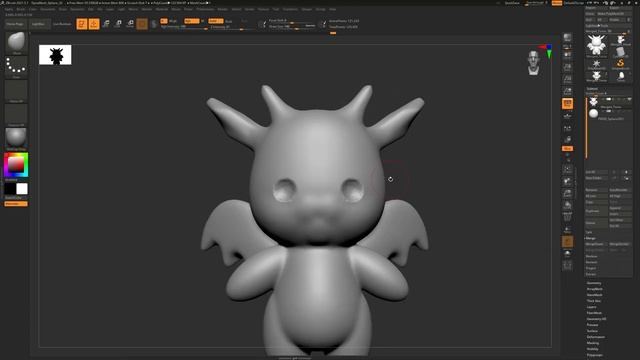This screenshot has height=360, width=640.
Task: Open the Texture selector on left shelf
Action: coord(16,115)
